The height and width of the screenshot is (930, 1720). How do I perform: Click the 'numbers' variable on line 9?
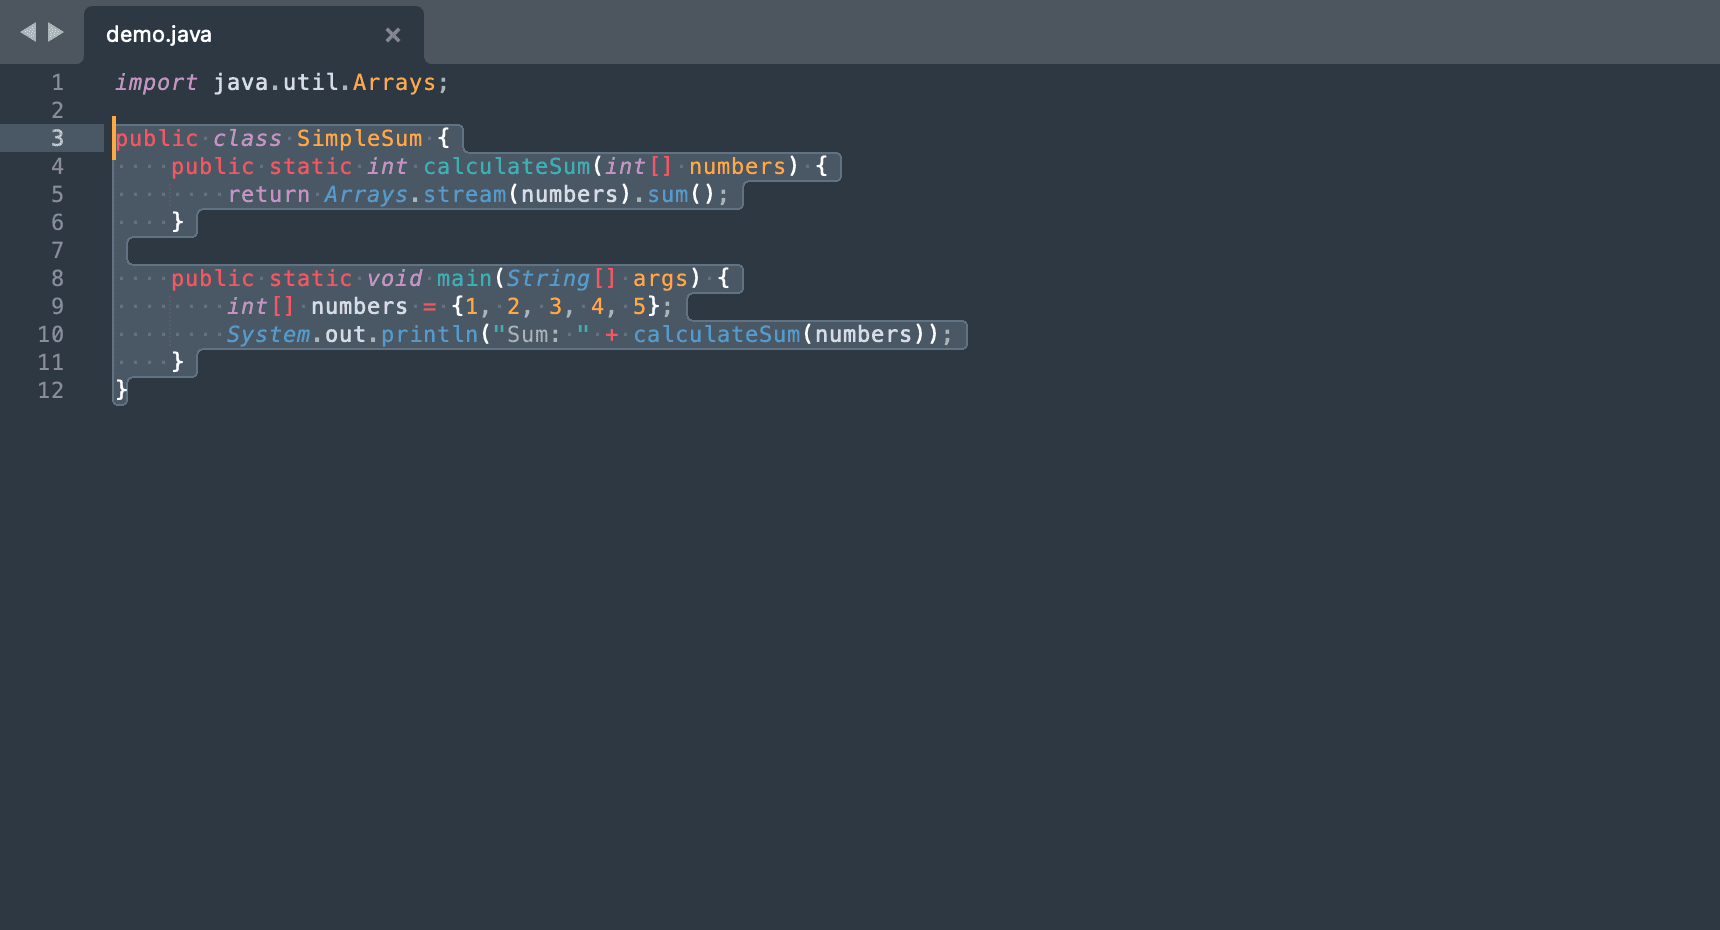pyautogui.click(x=359, y=306)
